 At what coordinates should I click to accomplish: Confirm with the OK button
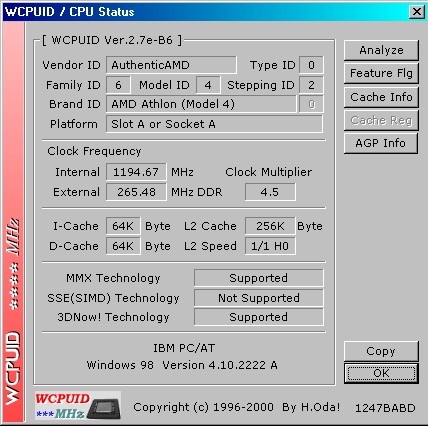click(x=381, y=373)
